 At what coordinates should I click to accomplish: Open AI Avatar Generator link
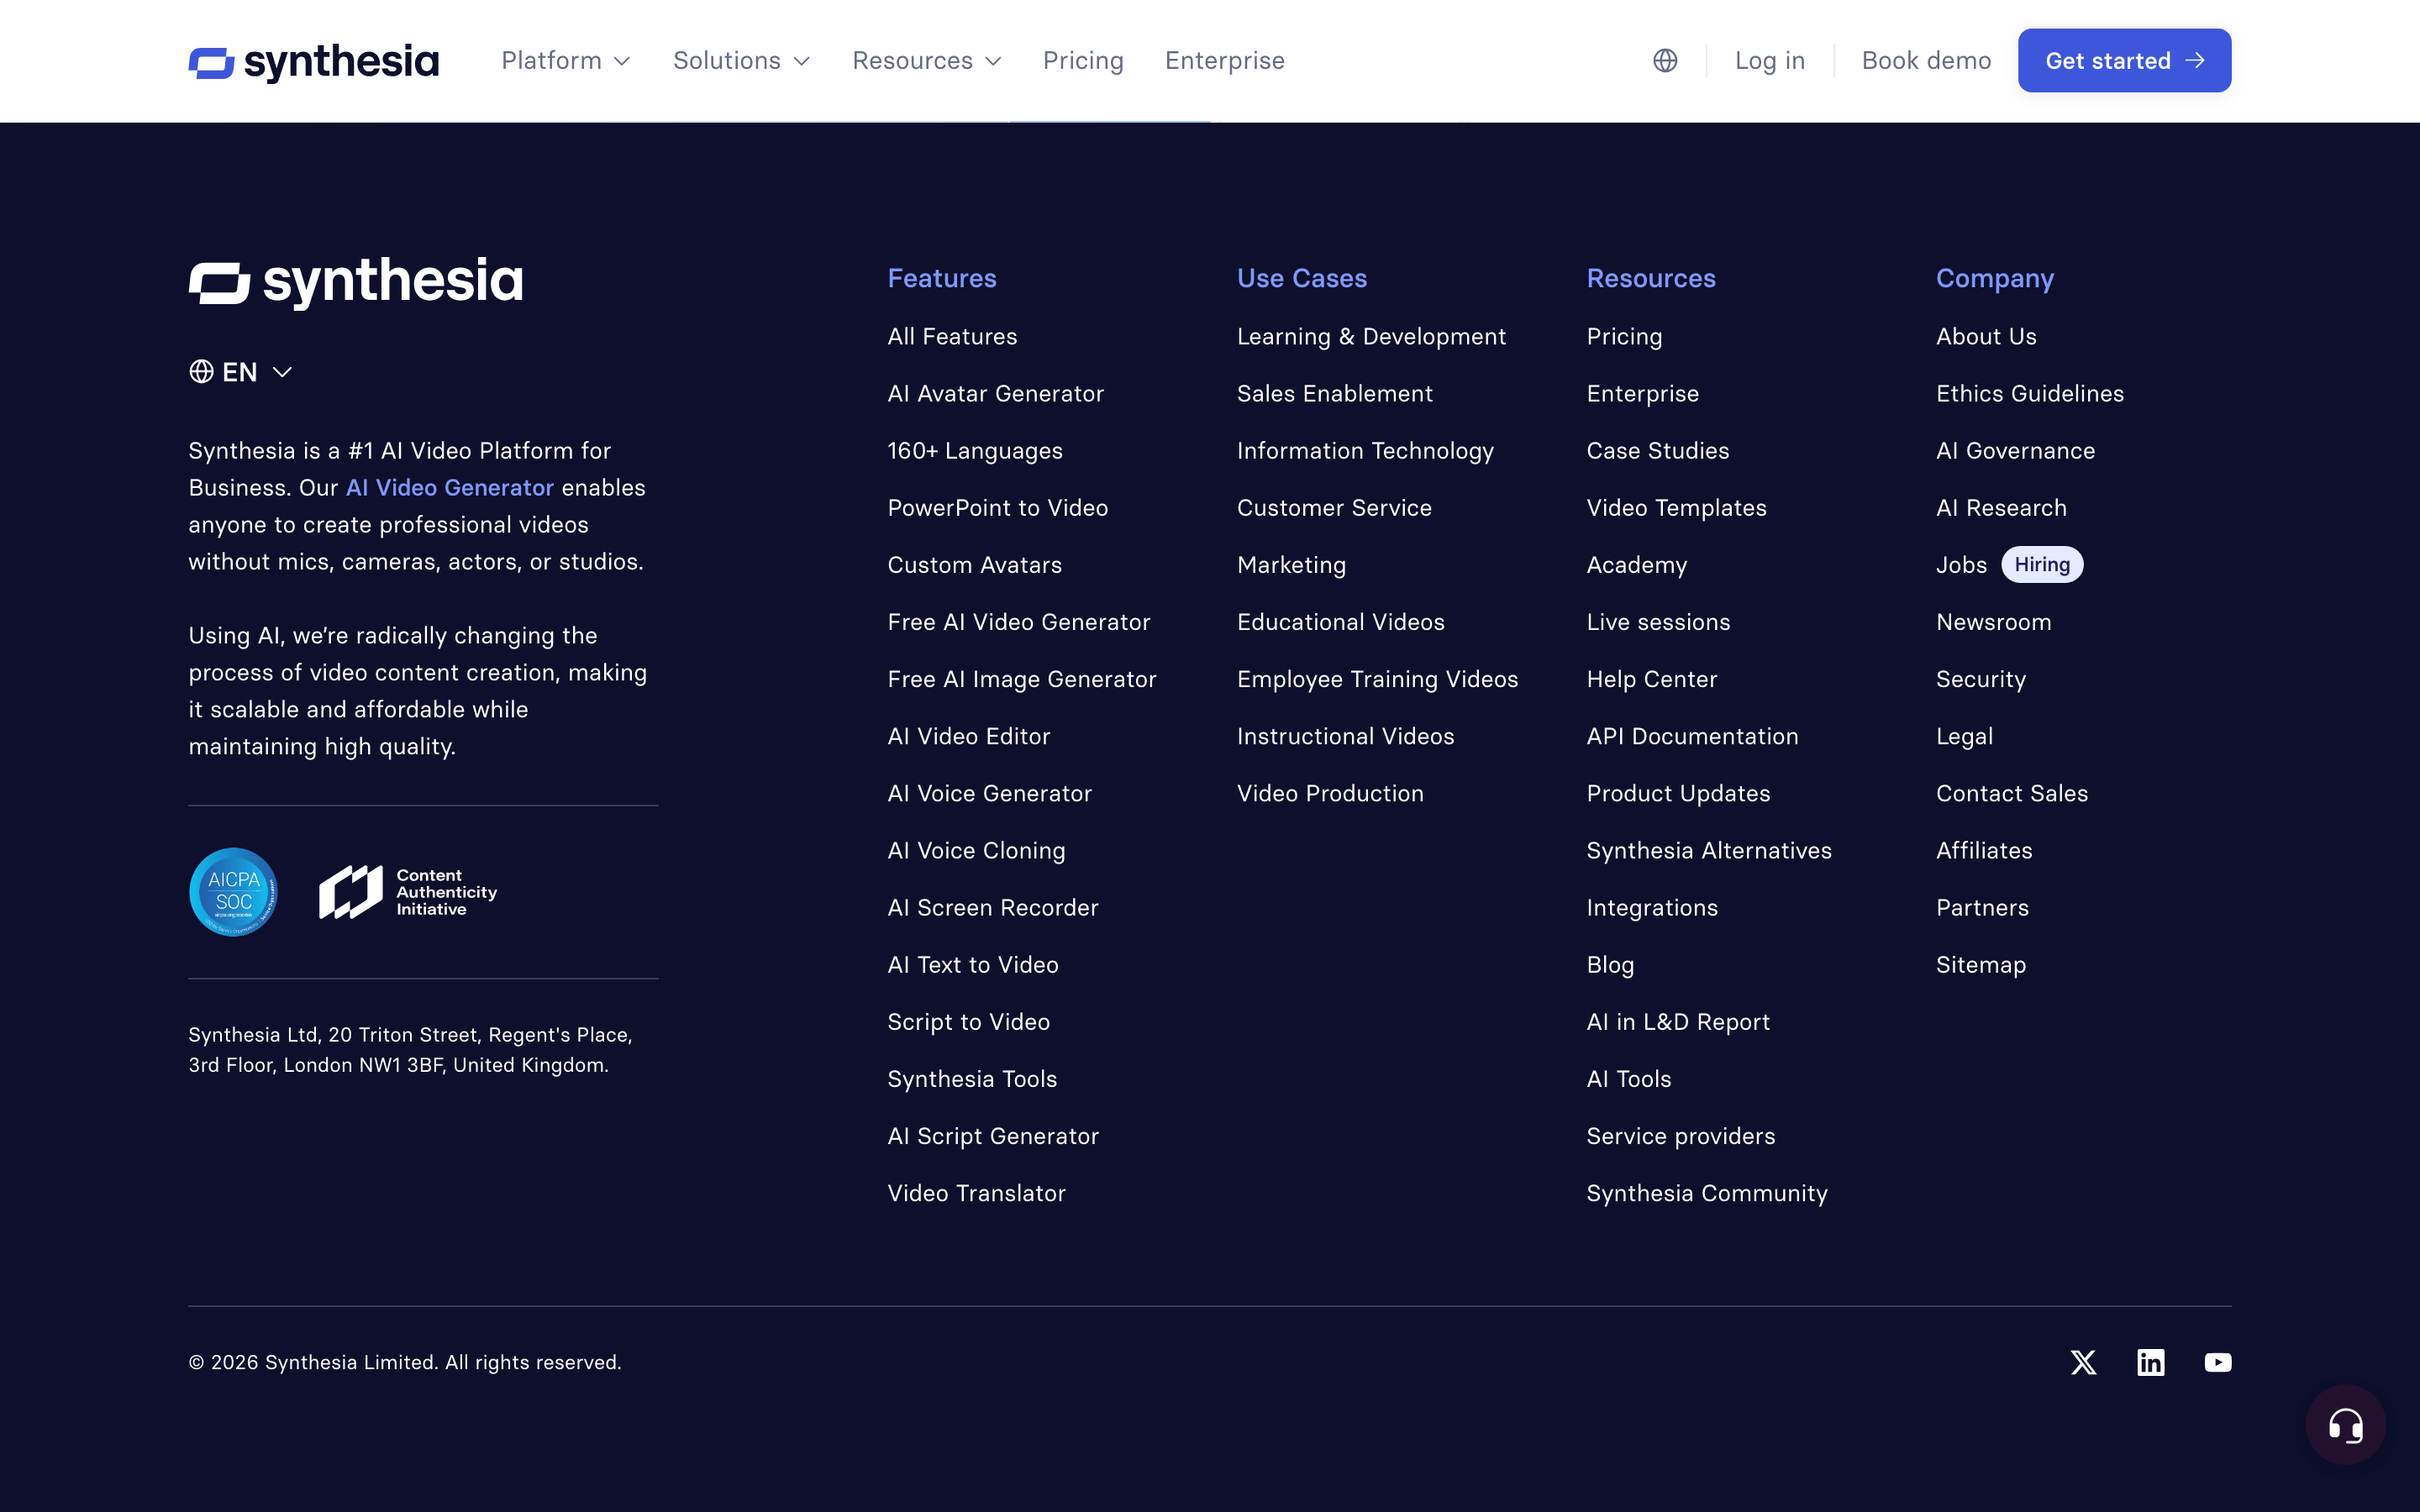click(995, 393)
